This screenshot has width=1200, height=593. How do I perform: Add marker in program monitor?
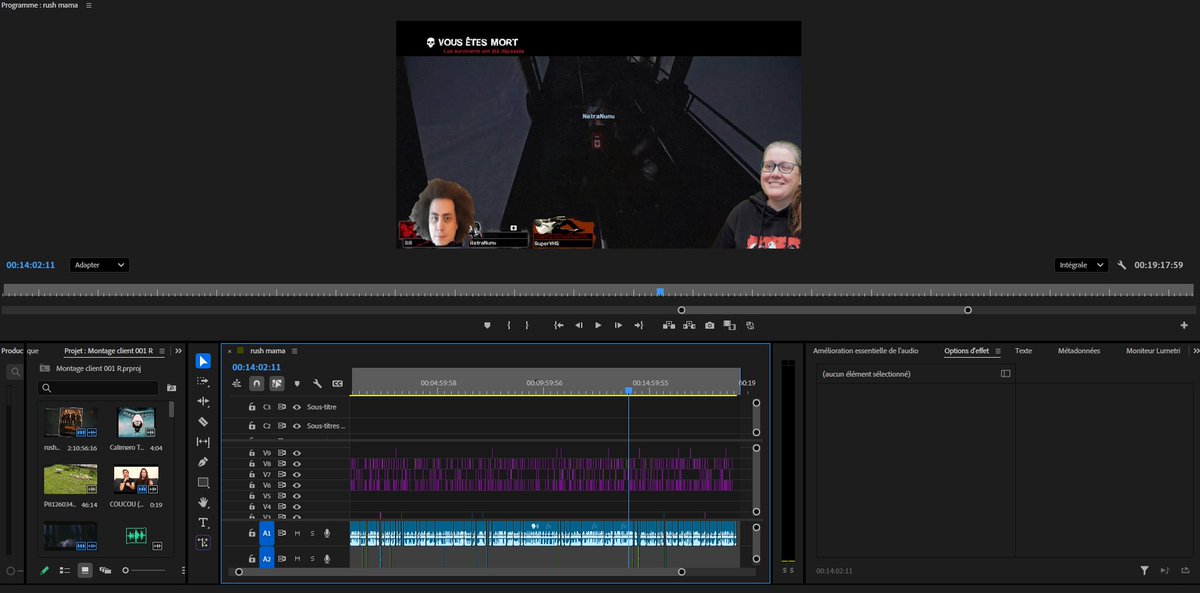487,325
